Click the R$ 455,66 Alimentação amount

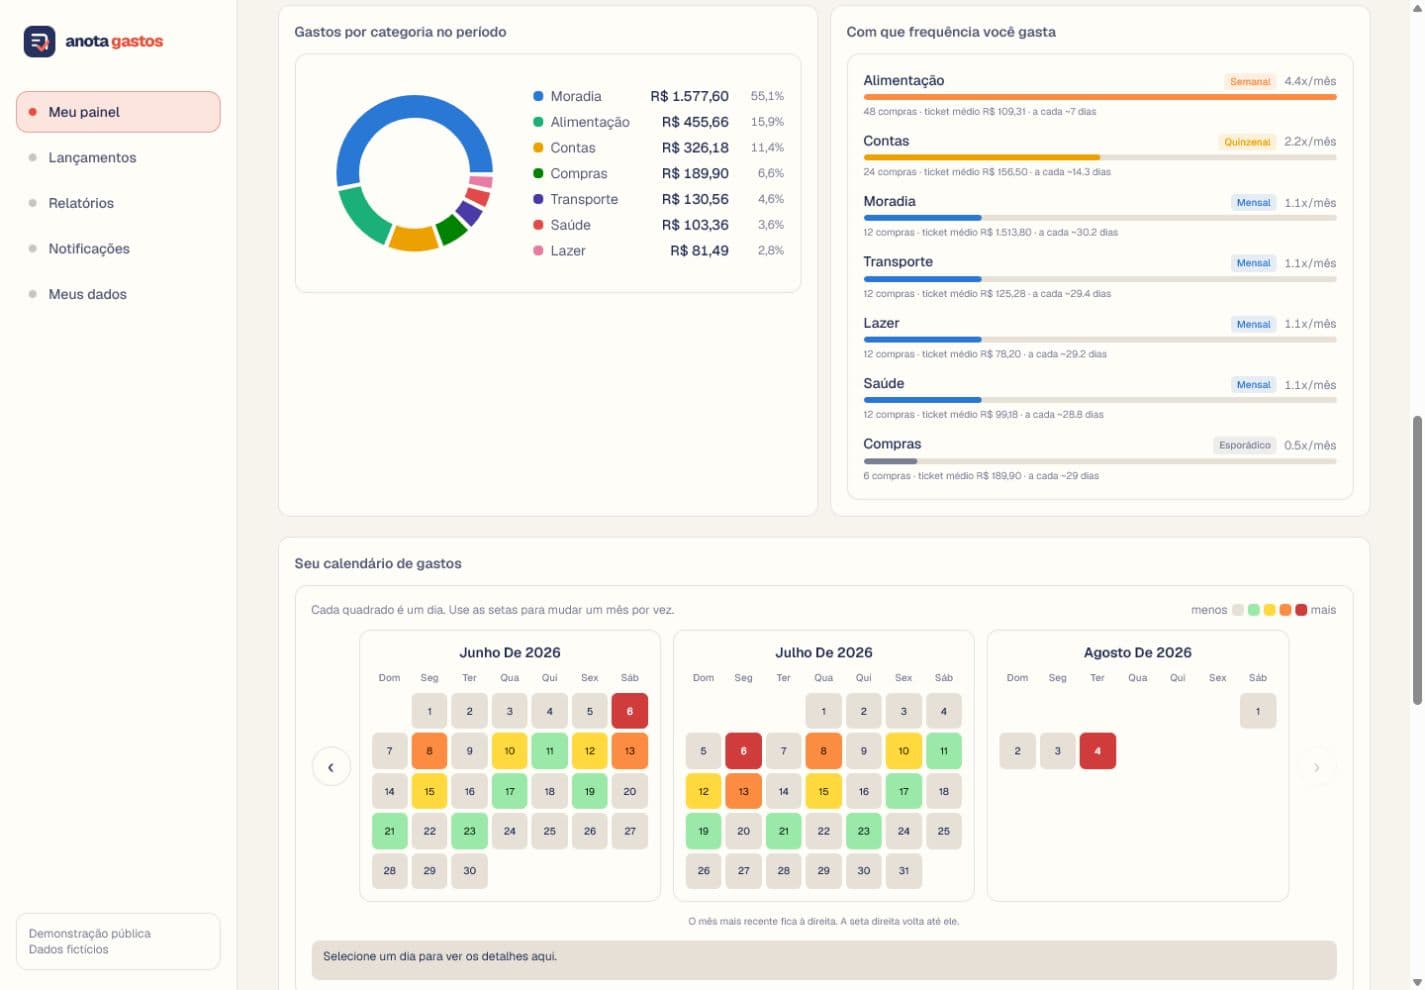(695, 122)
